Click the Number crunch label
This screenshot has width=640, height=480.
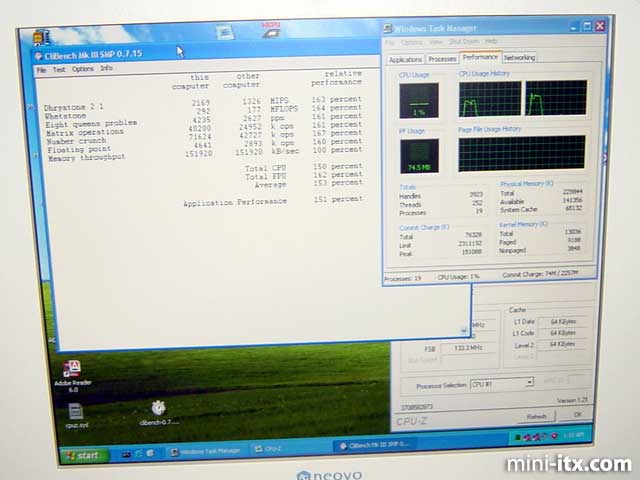pyautogui.click(x=76, y=141)
